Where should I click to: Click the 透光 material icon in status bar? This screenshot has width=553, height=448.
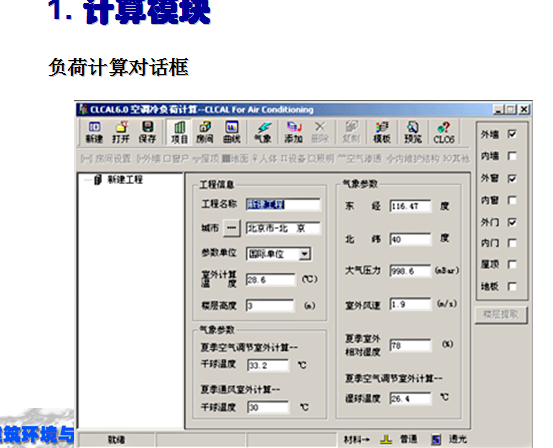436,440
